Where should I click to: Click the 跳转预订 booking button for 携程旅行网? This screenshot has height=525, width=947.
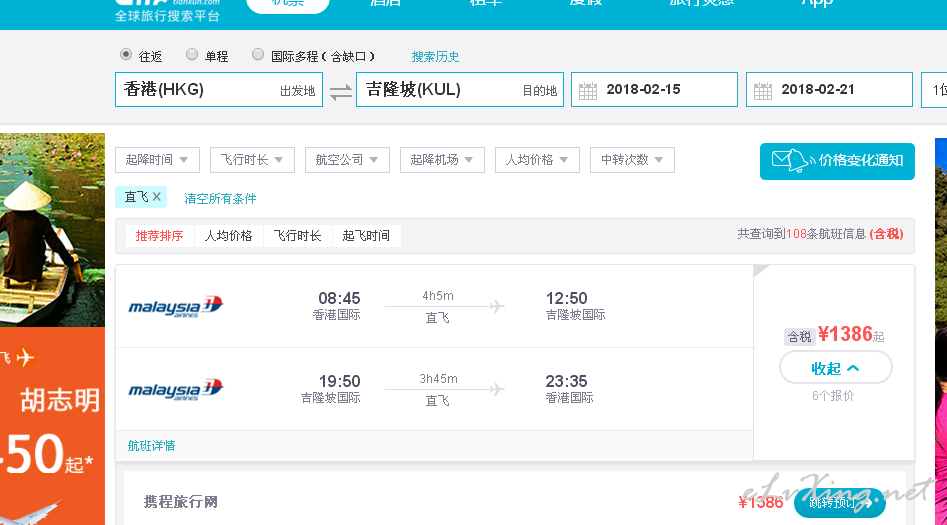point(839,503)
